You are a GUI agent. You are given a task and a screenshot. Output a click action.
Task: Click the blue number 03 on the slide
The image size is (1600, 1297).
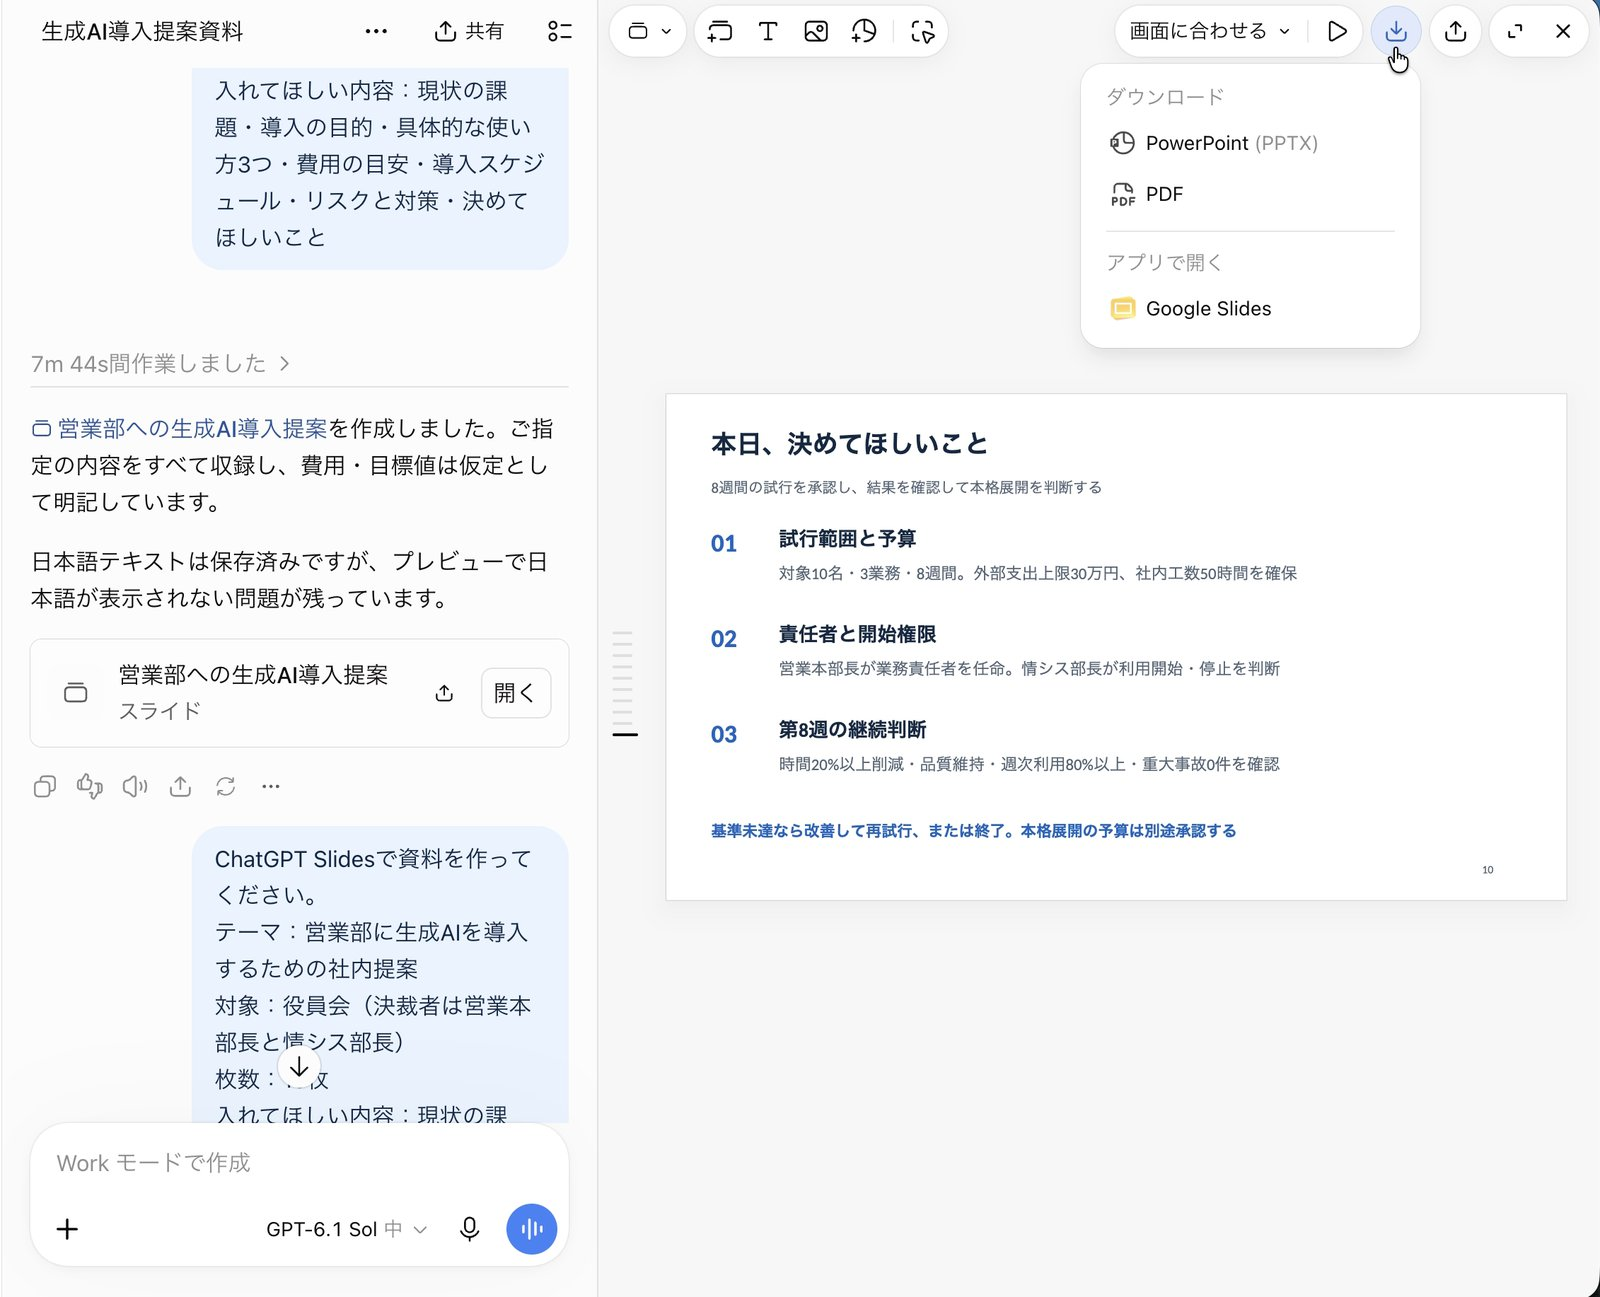click(724, 735)
